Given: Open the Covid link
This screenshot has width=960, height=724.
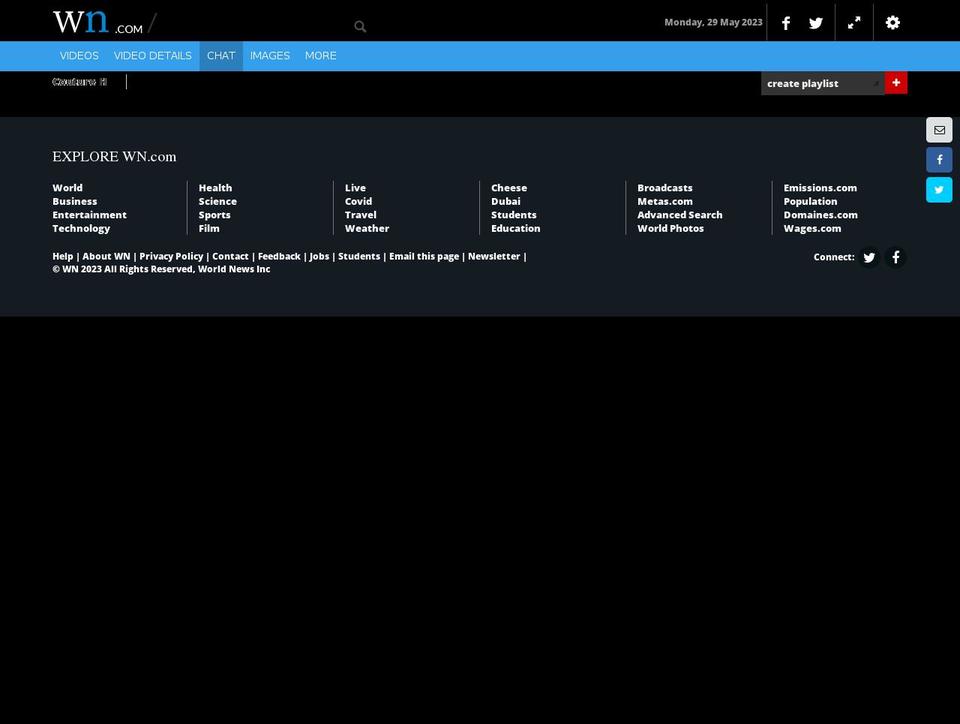Looking at the screenshot, I should [358, 201].
